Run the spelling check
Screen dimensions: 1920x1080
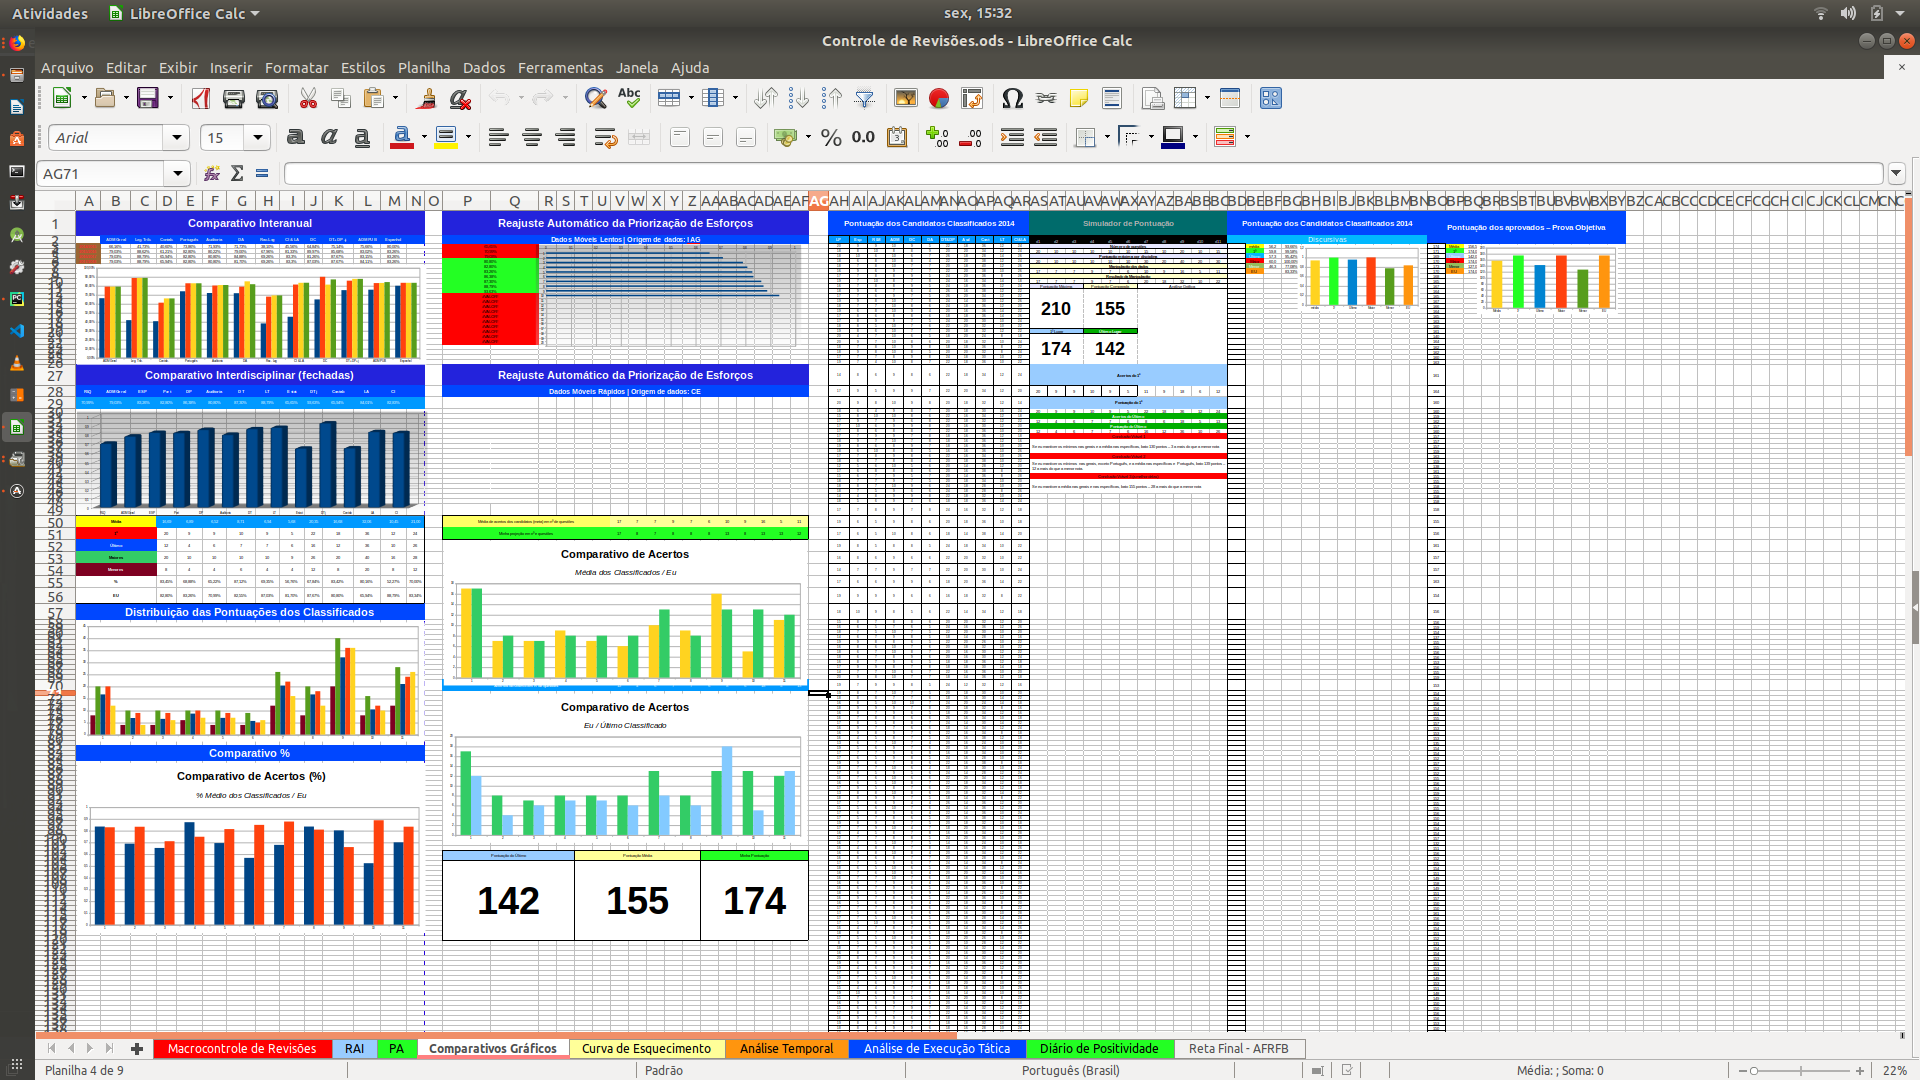[629, 98]
